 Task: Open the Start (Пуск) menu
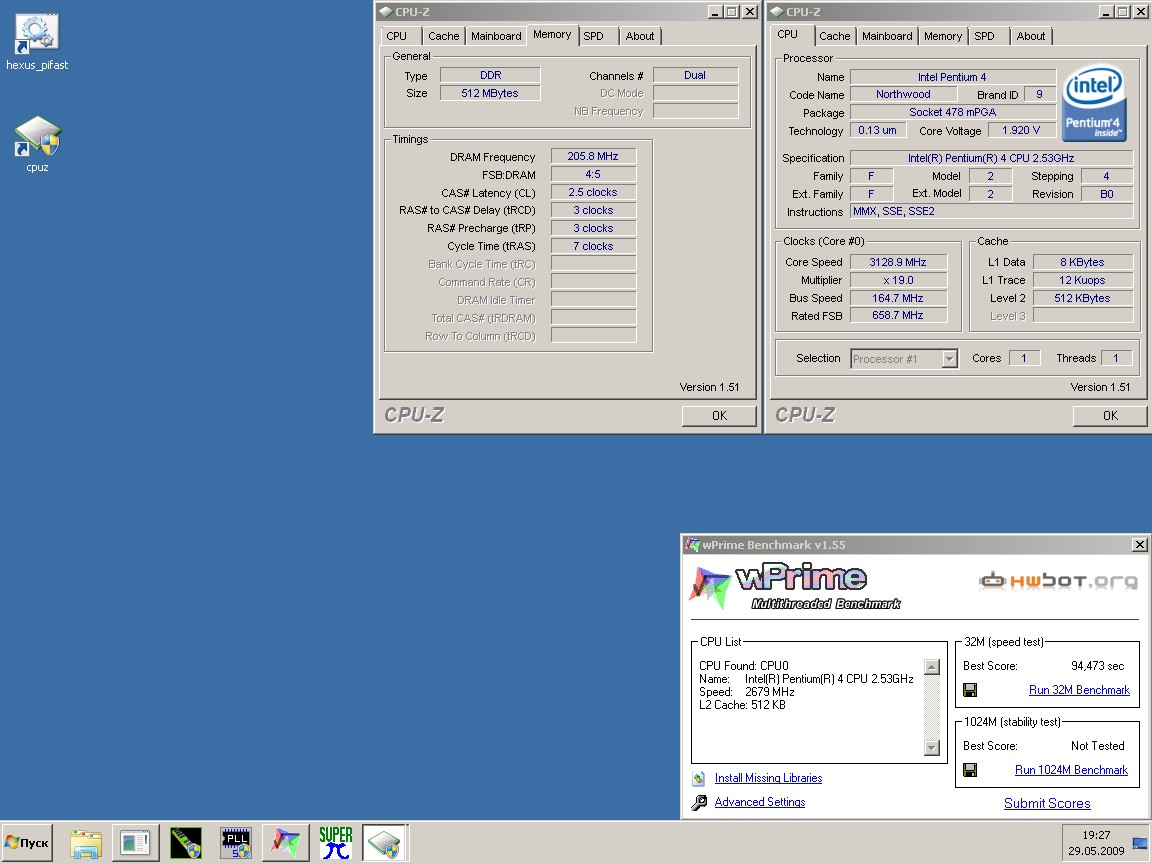pos(26,843)
